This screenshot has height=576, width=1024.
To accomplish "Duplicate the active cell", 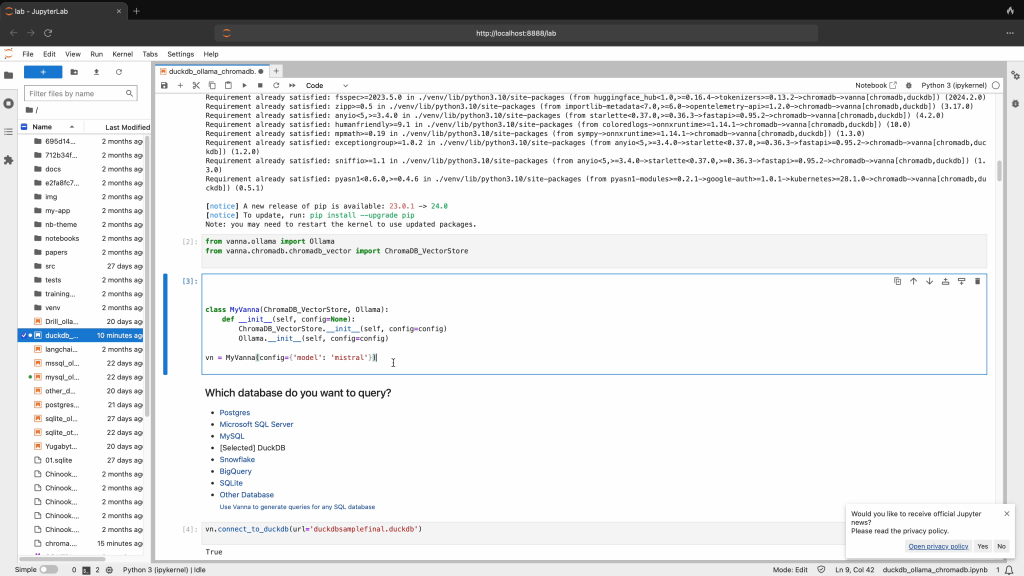I will (x=897, y=282).
